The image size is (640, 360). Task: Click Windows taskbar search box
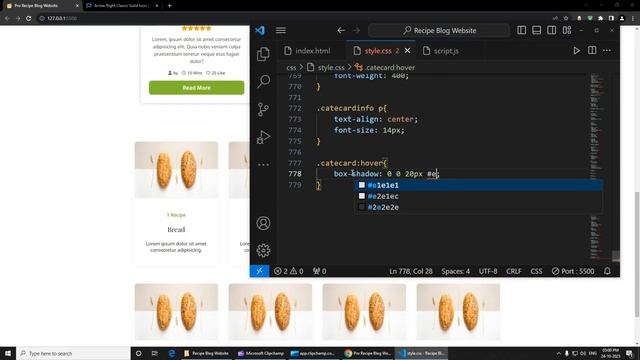(x=73, y=353)
